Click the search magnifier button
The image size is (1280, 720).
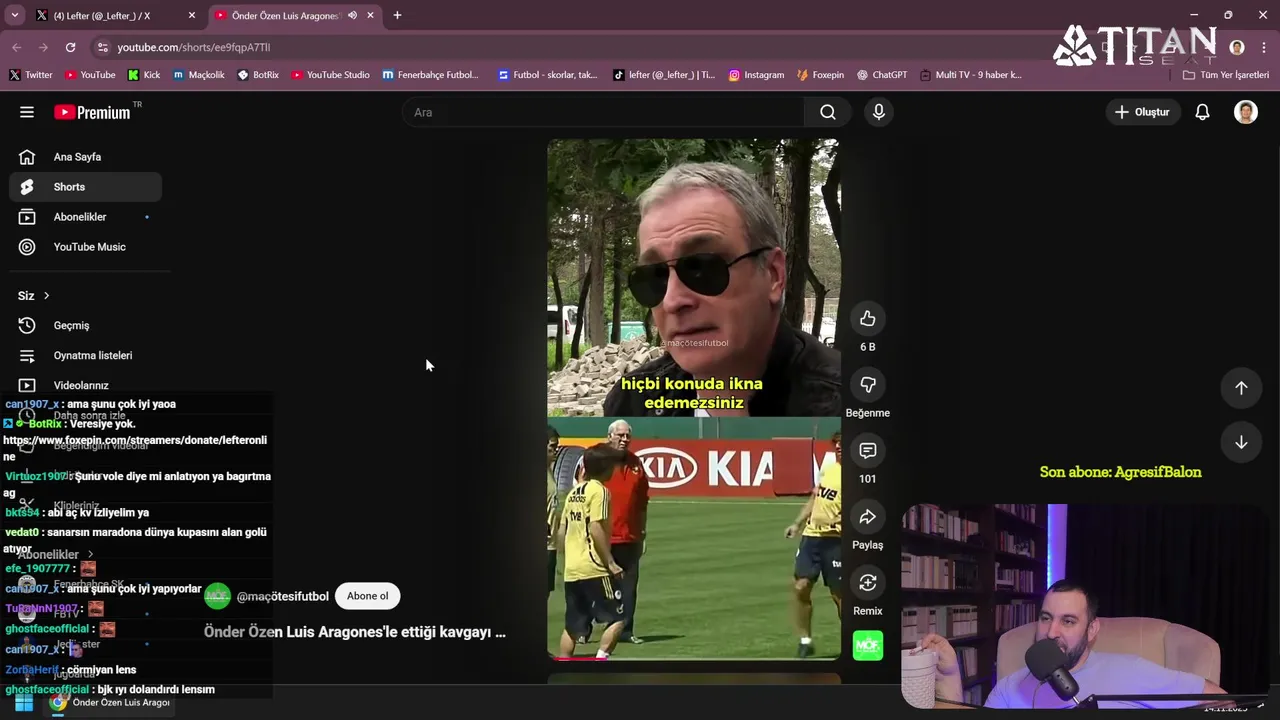click(828, 112)
